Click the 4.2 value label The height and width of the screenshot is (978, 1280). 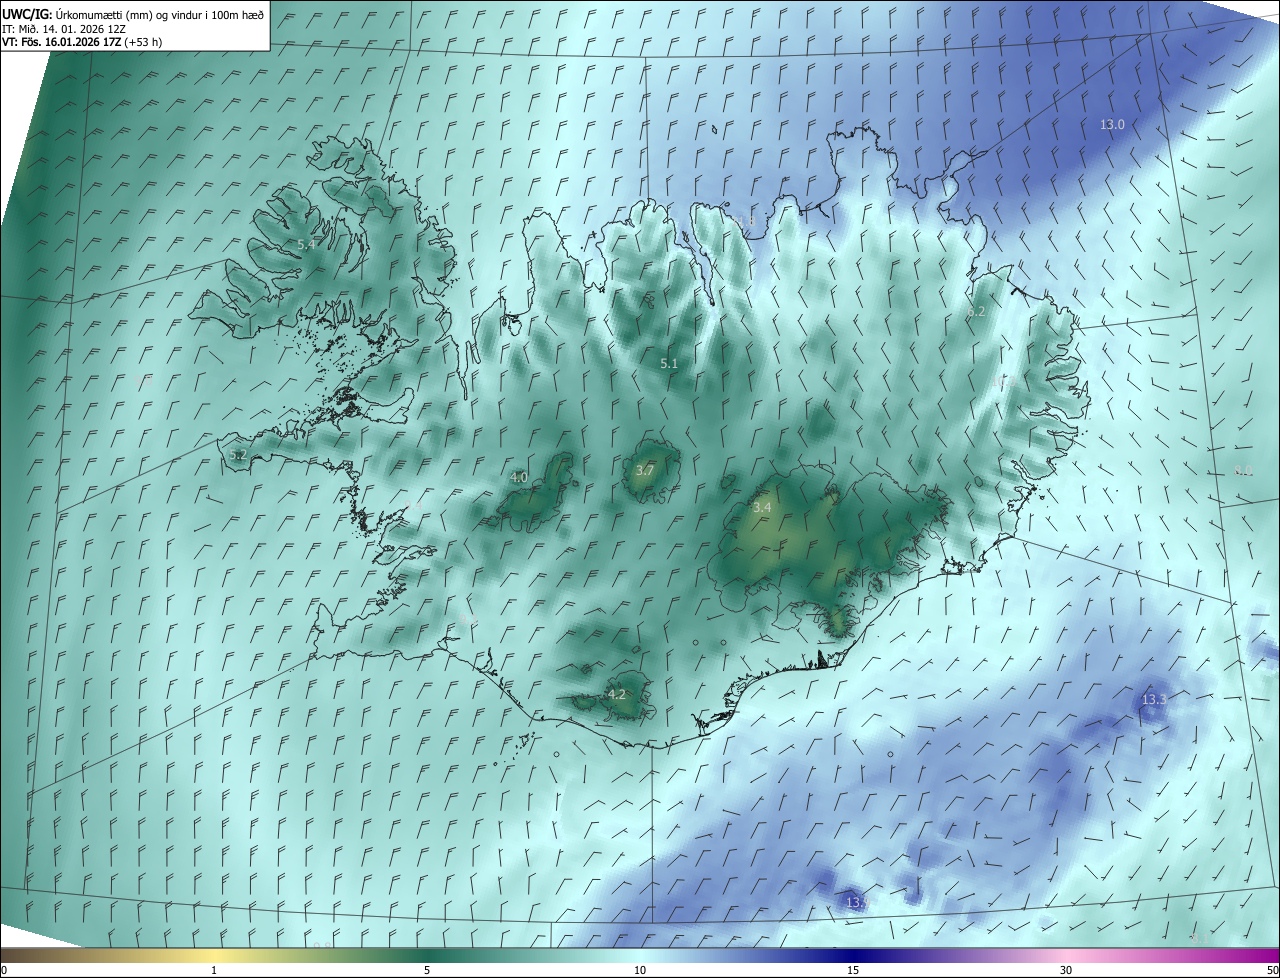coord(617,694)
